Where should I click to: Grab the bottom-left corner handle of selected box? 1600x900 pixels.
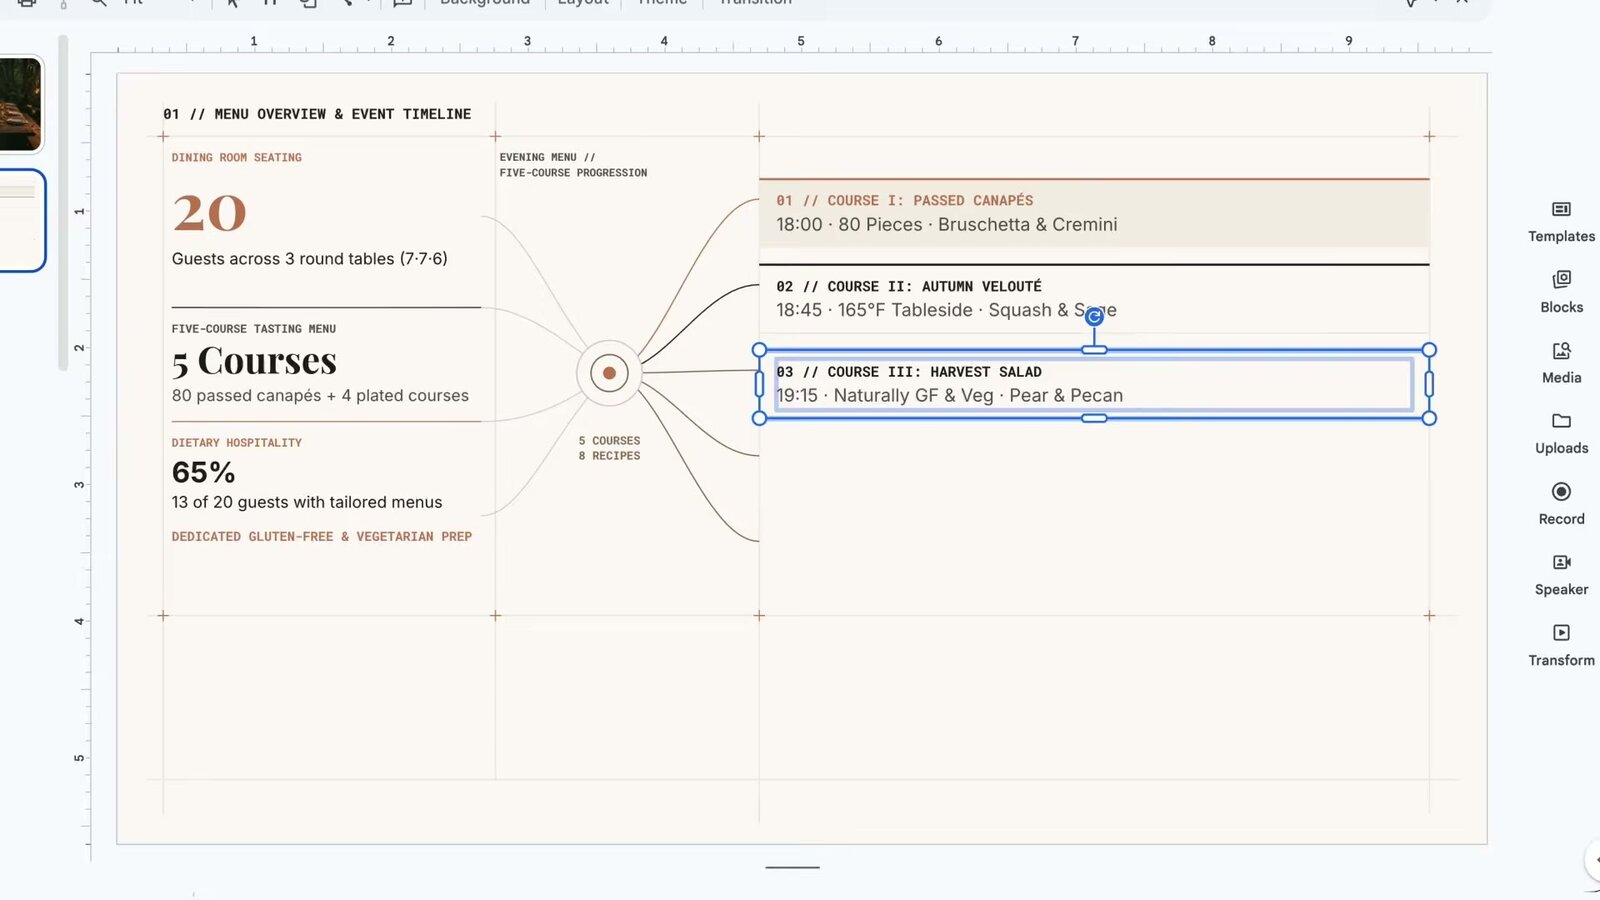coord(759,418)
